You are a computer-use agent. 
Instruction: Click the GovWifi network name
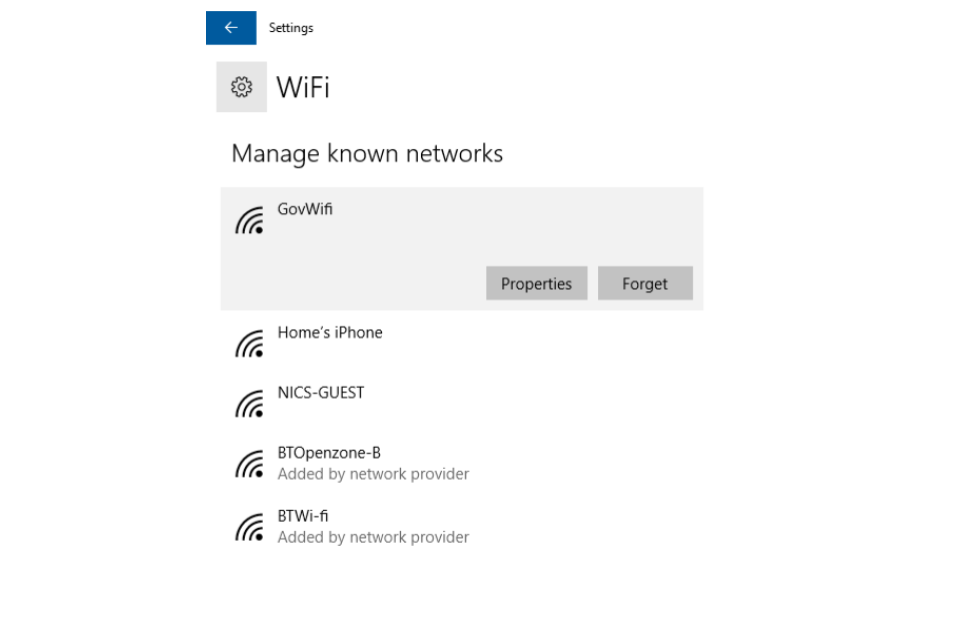(305, 209)
